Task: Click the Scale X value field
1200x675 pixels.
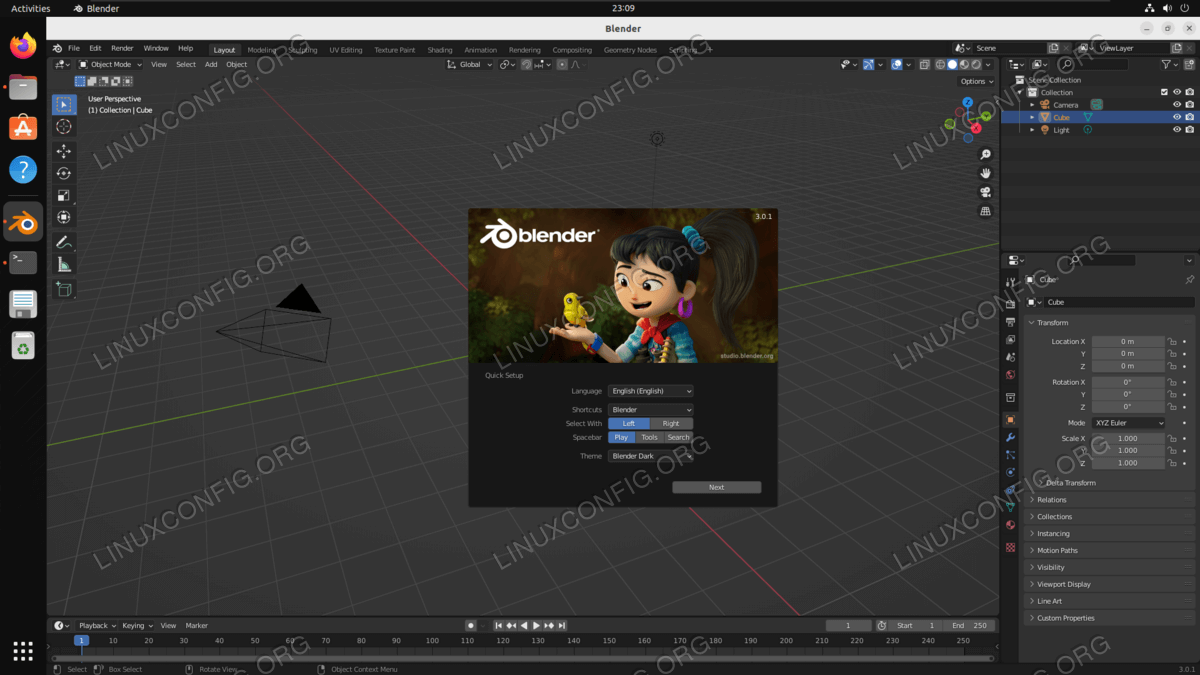Action: coord(1128,438)
